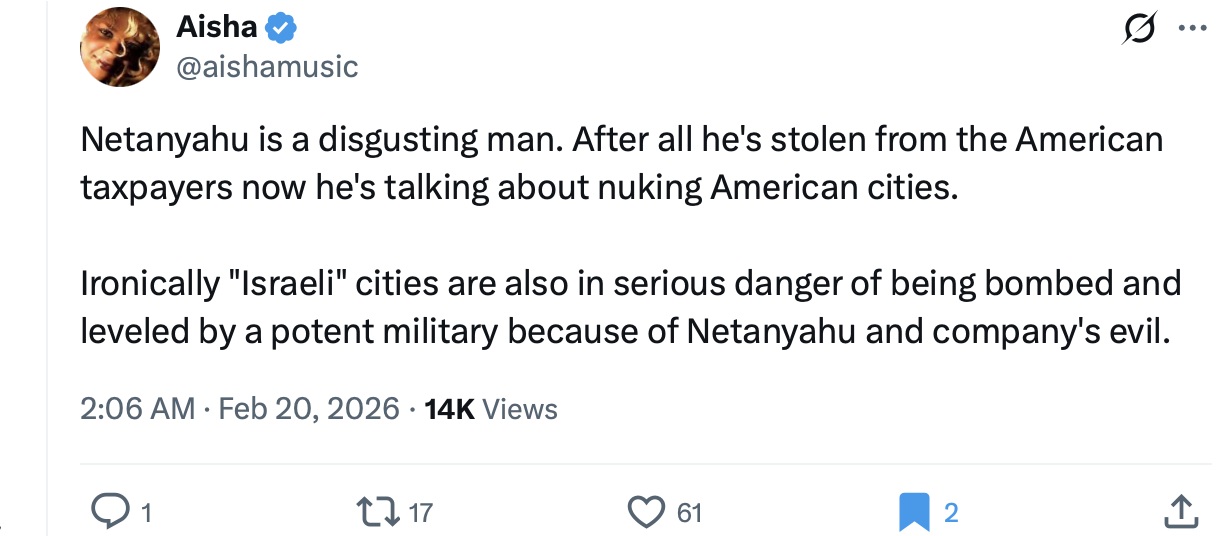
Task: Click the 2:06 AM time text
Action: (138, 408)
